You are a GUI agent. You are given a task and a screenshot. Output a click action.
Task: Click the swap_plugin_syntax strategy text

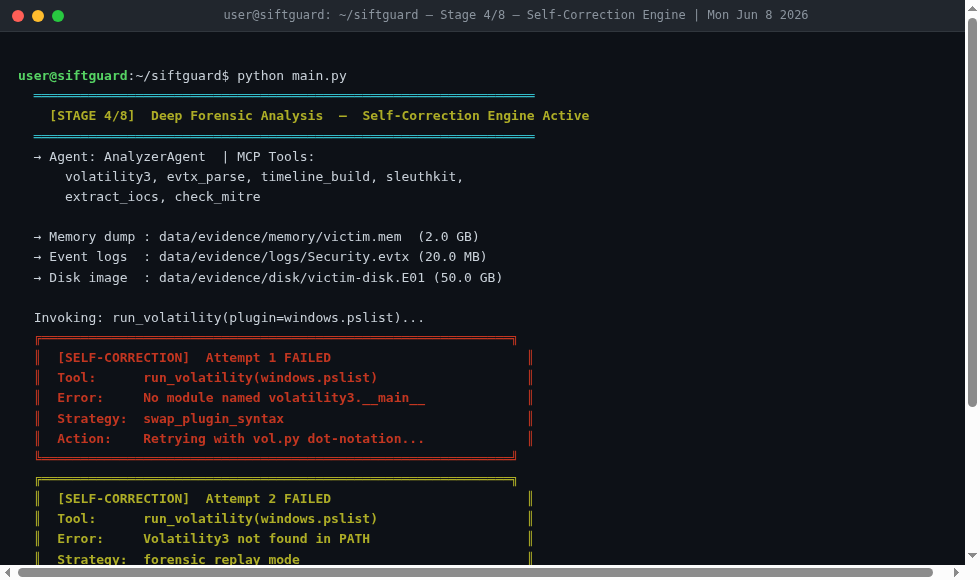pyautogui.click(x=214, y=419)
